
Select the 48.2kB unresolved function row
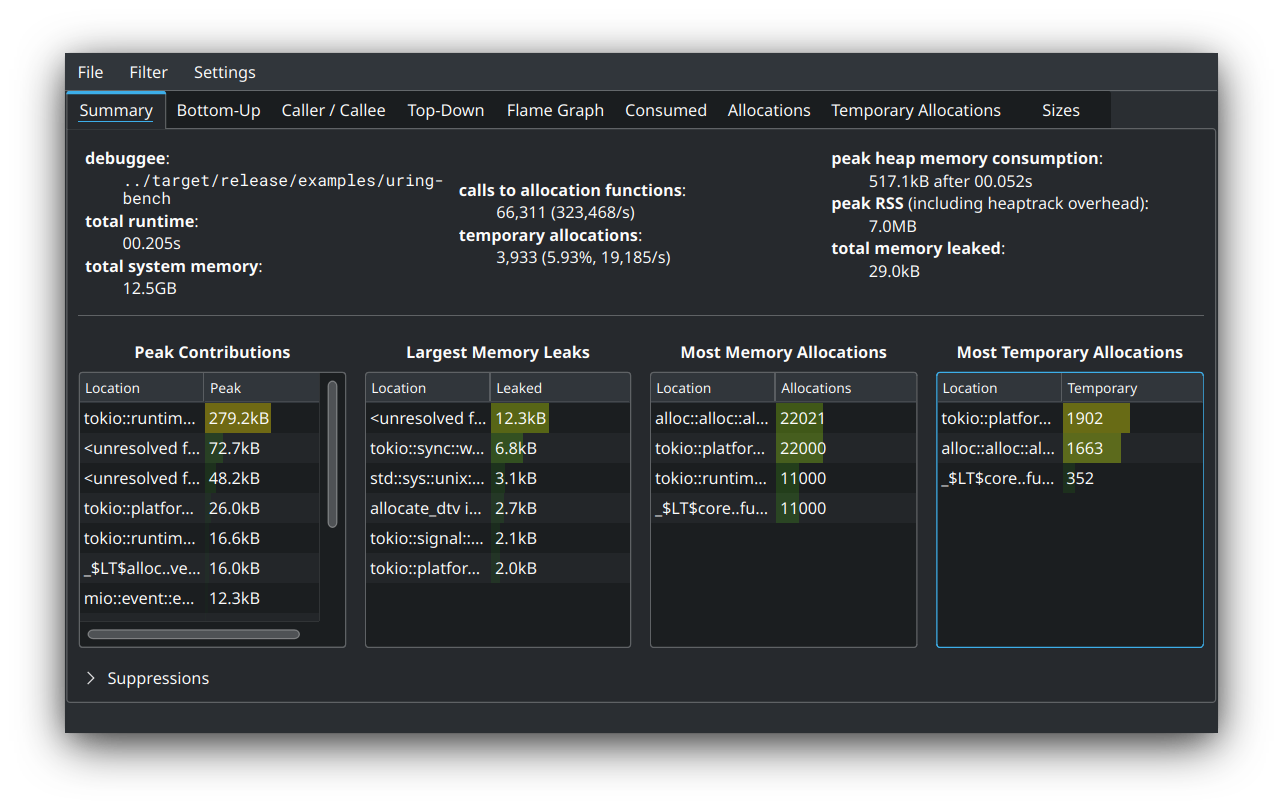pos(200,478)
